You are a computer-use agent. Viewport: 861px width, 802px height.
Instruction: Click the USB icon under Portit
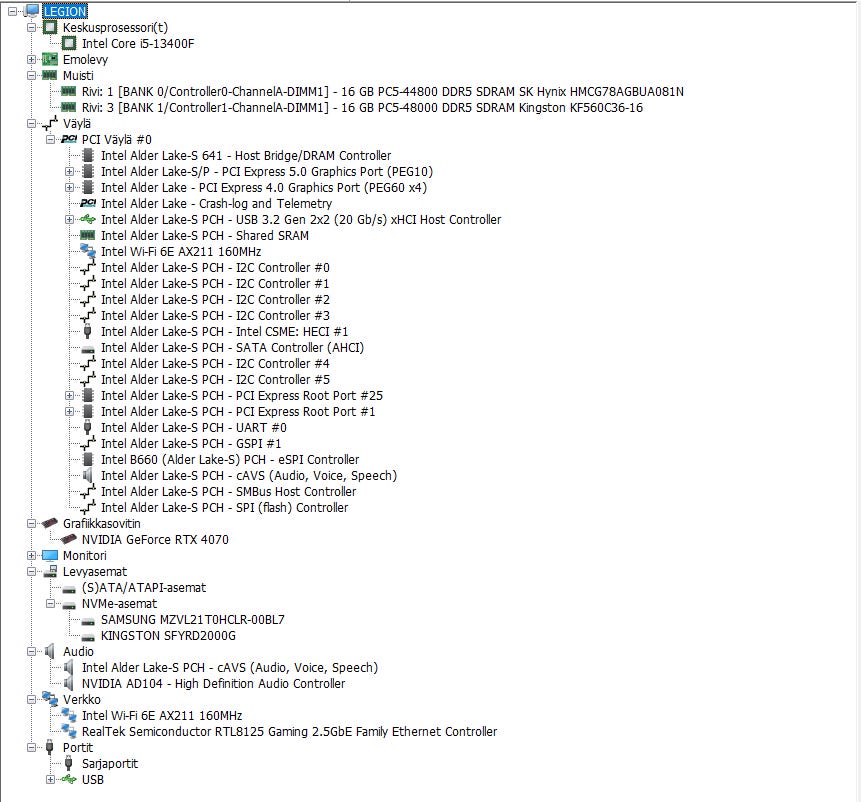click(x=69, y=779)
